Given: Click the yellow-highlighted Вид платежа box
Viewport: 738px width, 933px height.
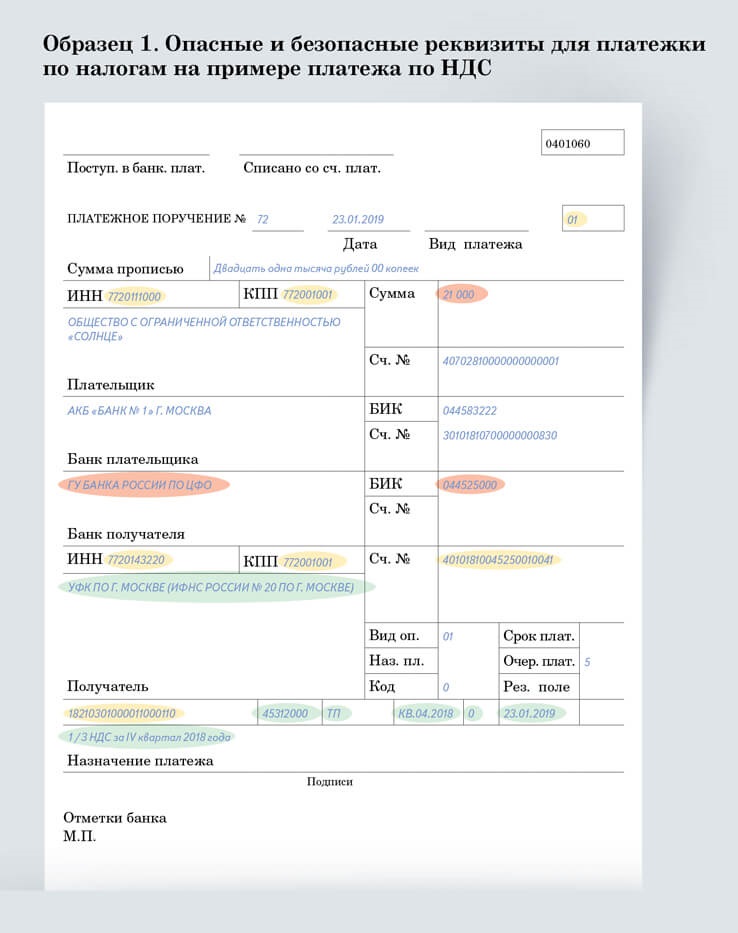Looking at the screenshot, I should pos(575,219).
